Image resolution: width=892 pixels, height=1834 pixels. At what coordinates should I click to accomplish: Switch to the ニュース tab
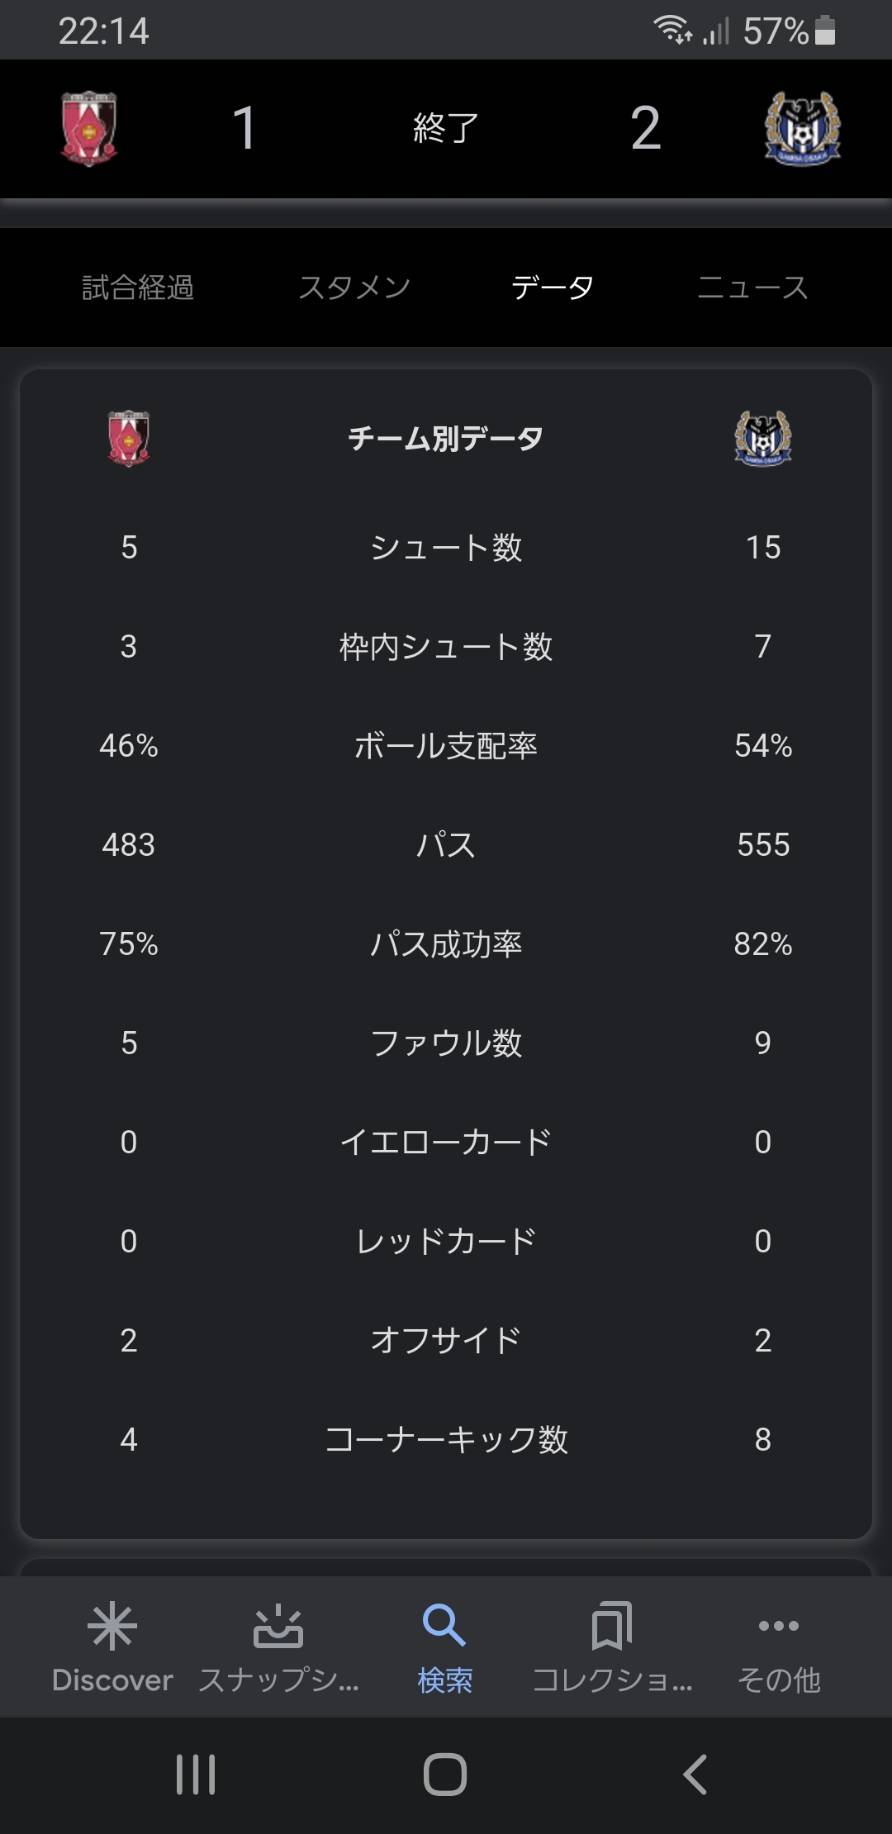(x=752, y=288)
